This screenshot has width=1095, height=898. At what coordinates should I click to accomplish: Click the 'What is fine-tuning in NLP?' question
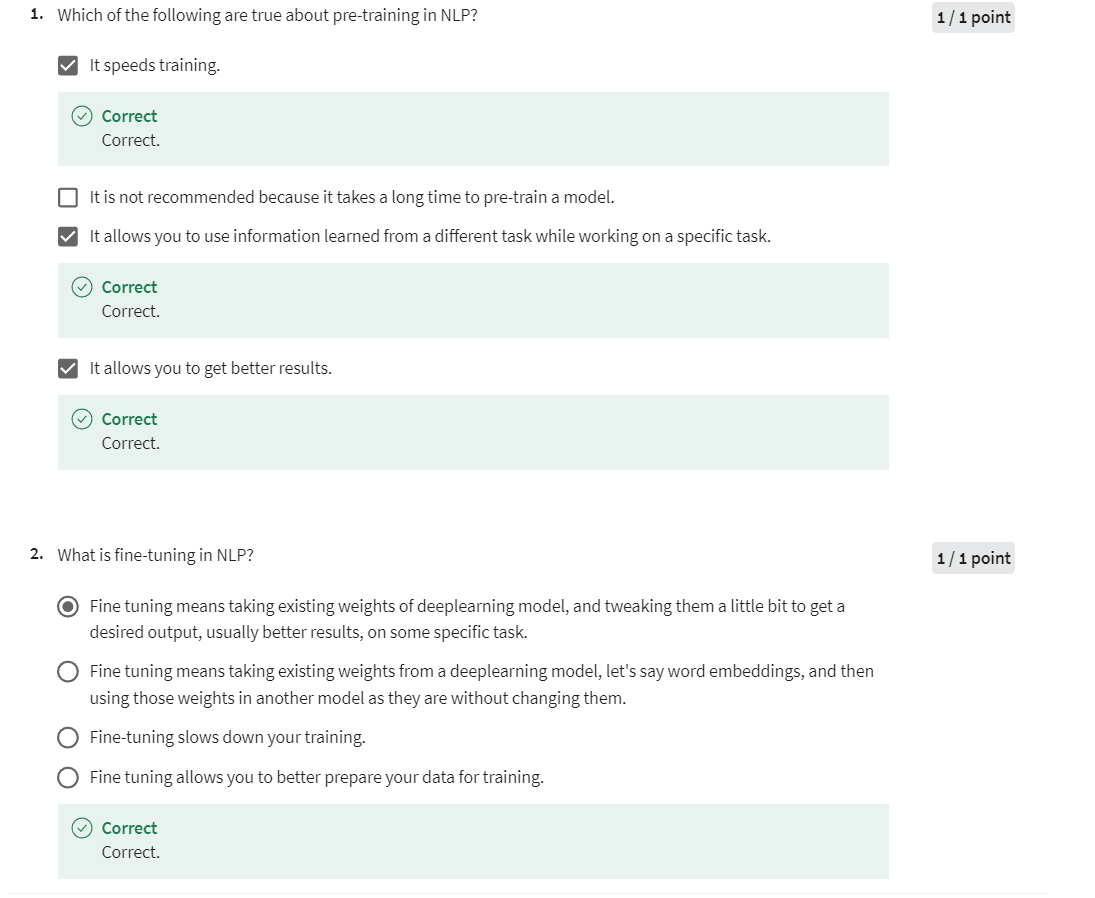tap(155, 555)
